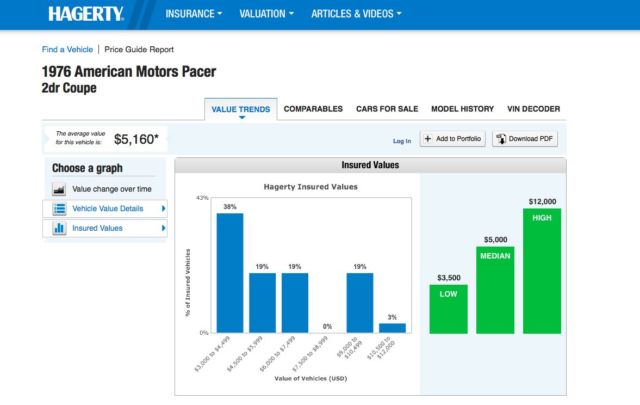Click the bar chart icon beside Insured Values
This screenshot has width=640, height=405.
pyautogui.click(x=59, y=228)
